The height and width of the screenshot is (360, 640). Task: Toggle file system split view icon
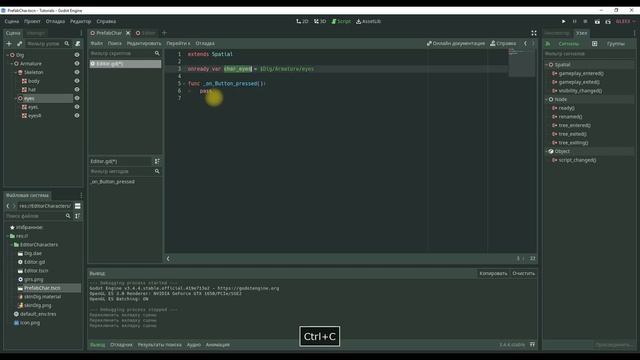tap(78, 206)
